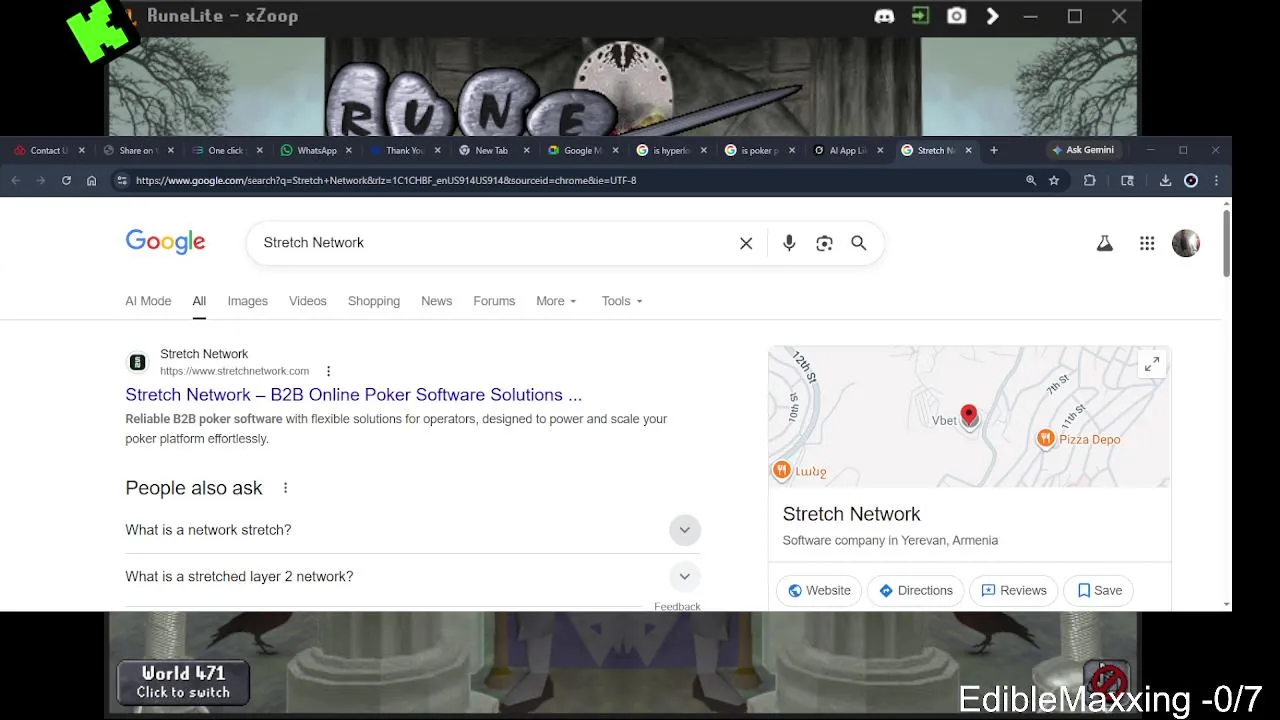Close the WhatsApp tab

tap(348, 150)
